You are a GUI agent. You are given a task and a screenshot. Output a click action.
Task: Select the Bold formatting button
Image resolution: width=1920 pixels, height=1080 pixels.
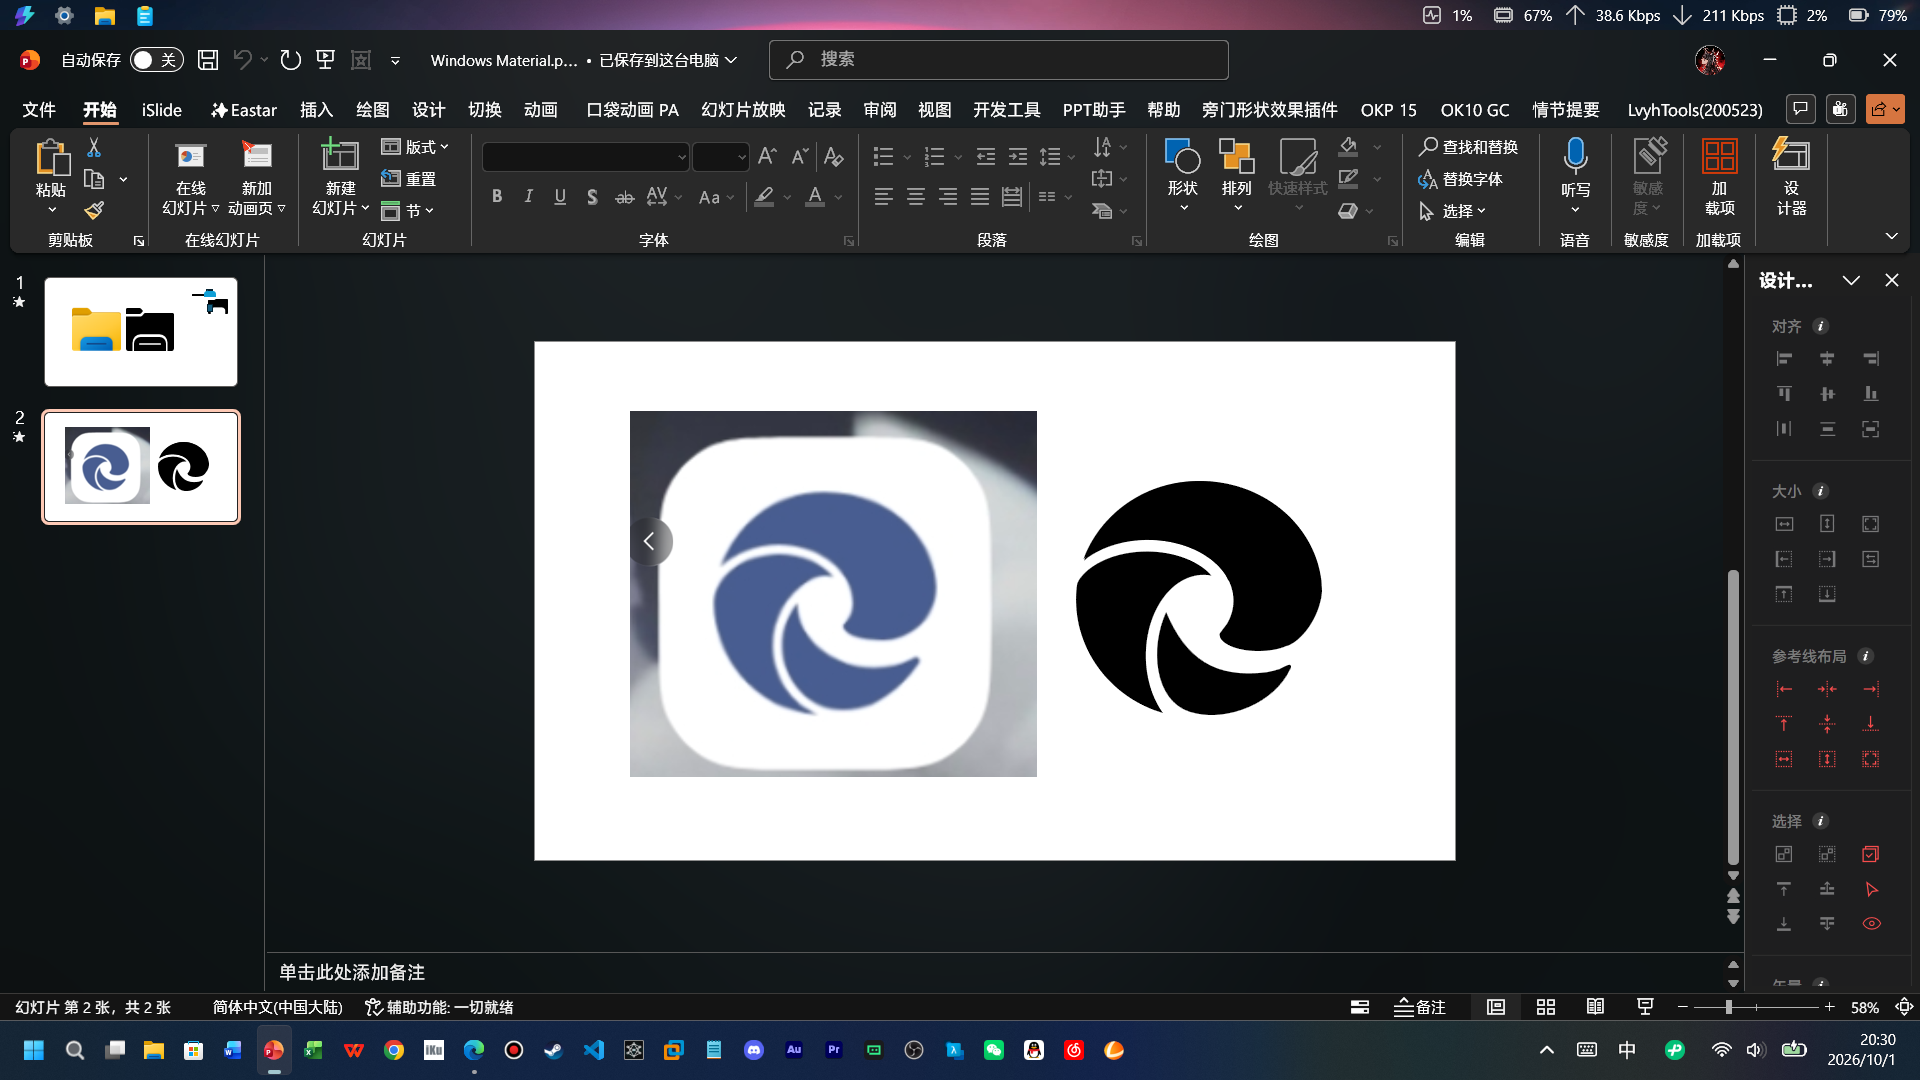[x=497, y=197]
